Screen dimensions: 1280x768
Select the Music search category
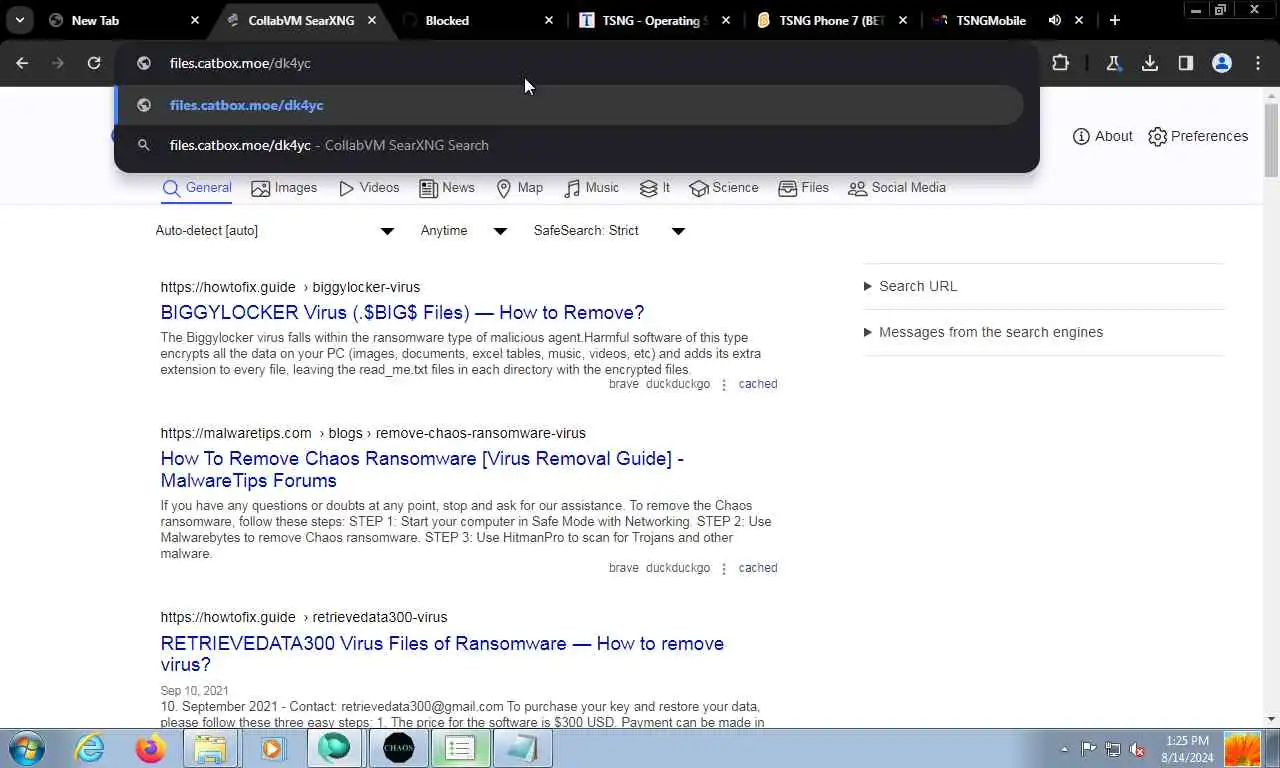(x=591, y=188)
